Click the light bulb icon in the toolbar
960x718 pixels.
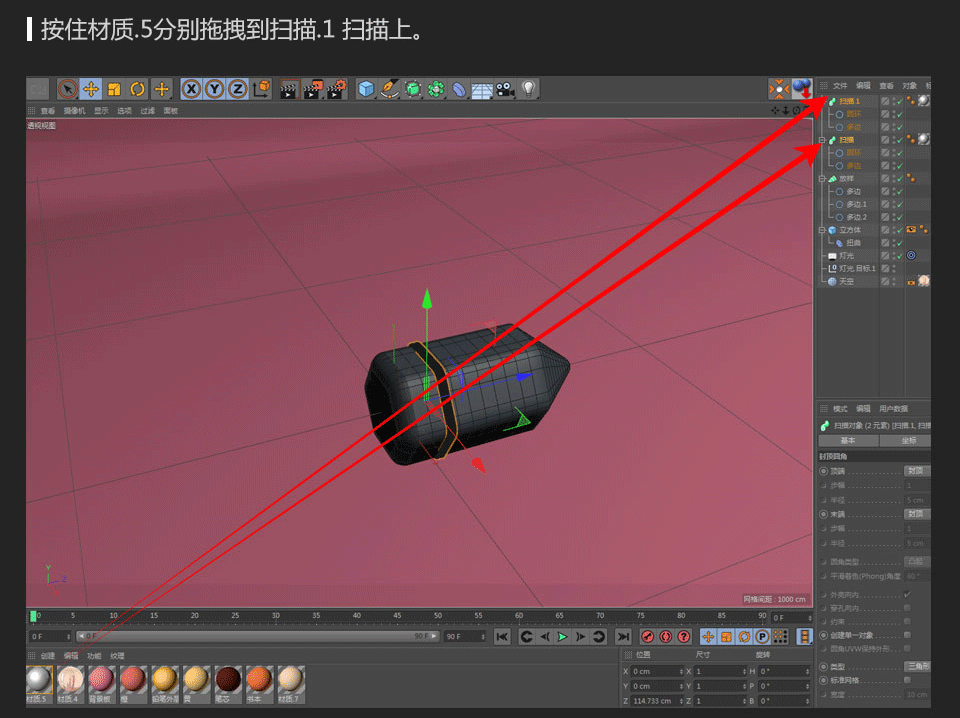529,88
